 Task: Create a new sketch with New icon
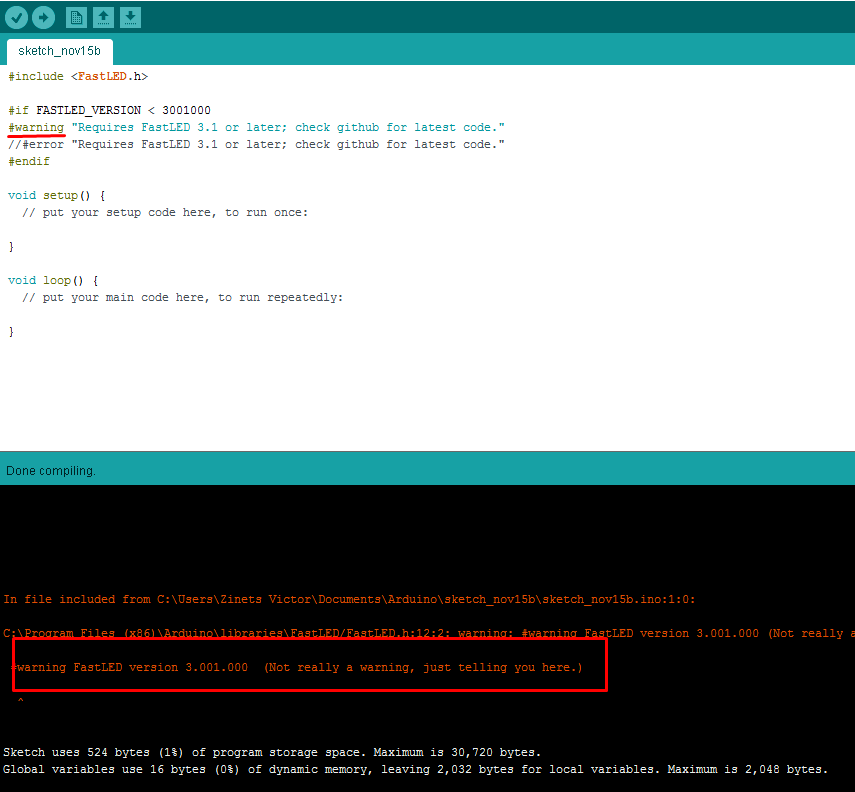[76, 17]
